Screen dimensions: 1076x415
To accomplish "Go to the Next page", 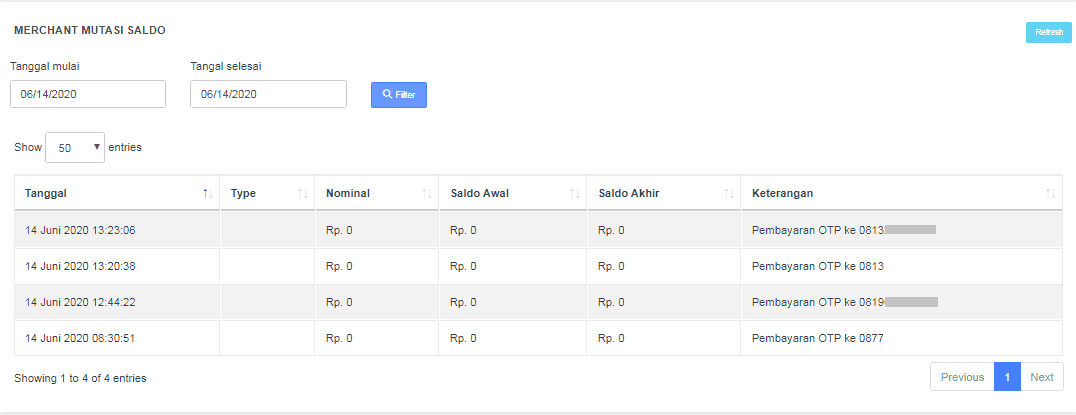I will point(1042,377).
